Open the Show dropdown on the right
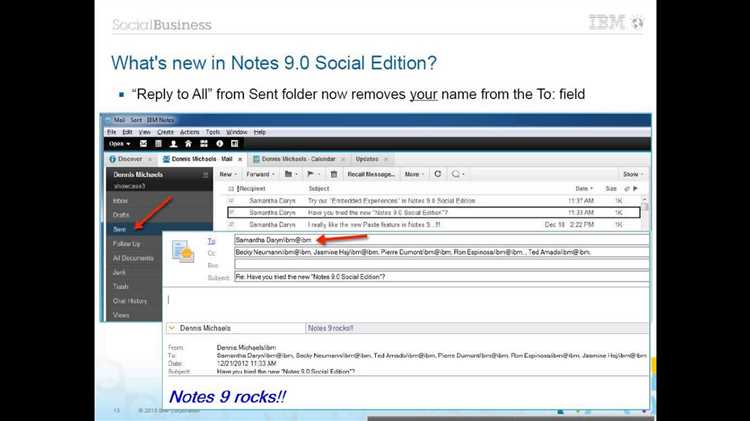 click(631, 174)
